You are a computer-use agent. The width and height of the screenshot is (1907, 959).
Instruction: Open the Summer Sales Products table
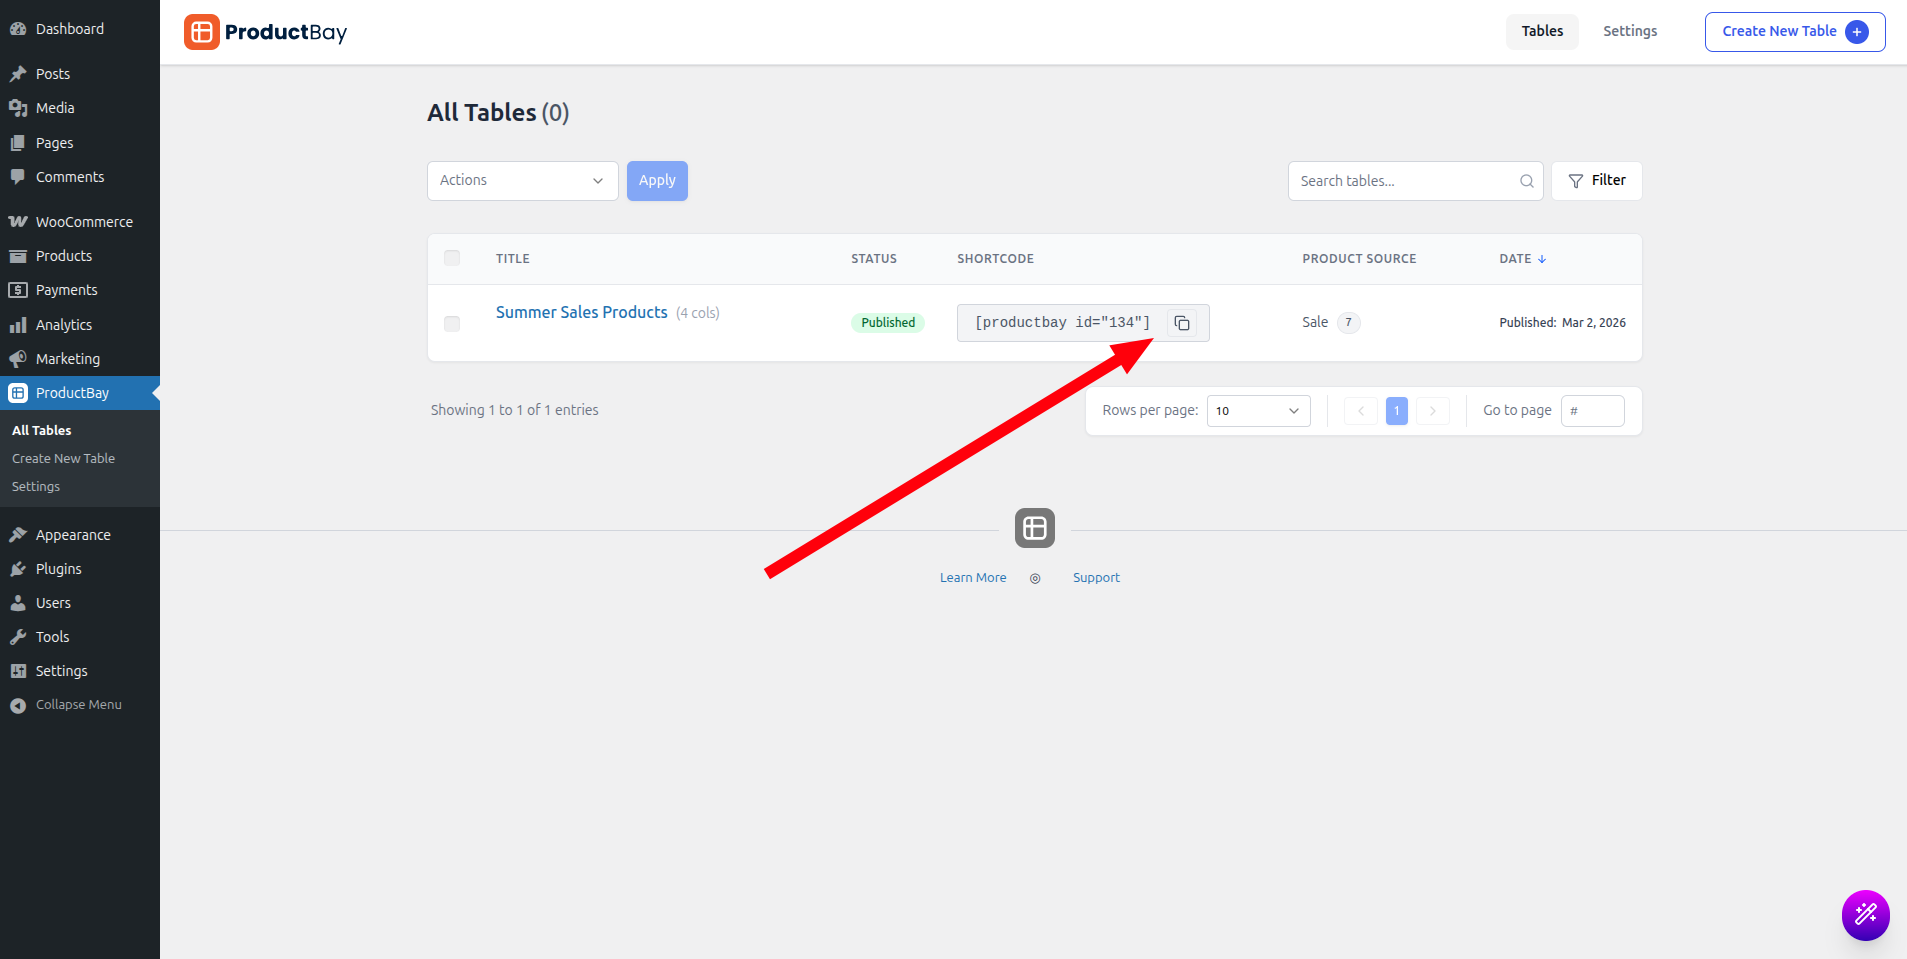tap(581, 312)
